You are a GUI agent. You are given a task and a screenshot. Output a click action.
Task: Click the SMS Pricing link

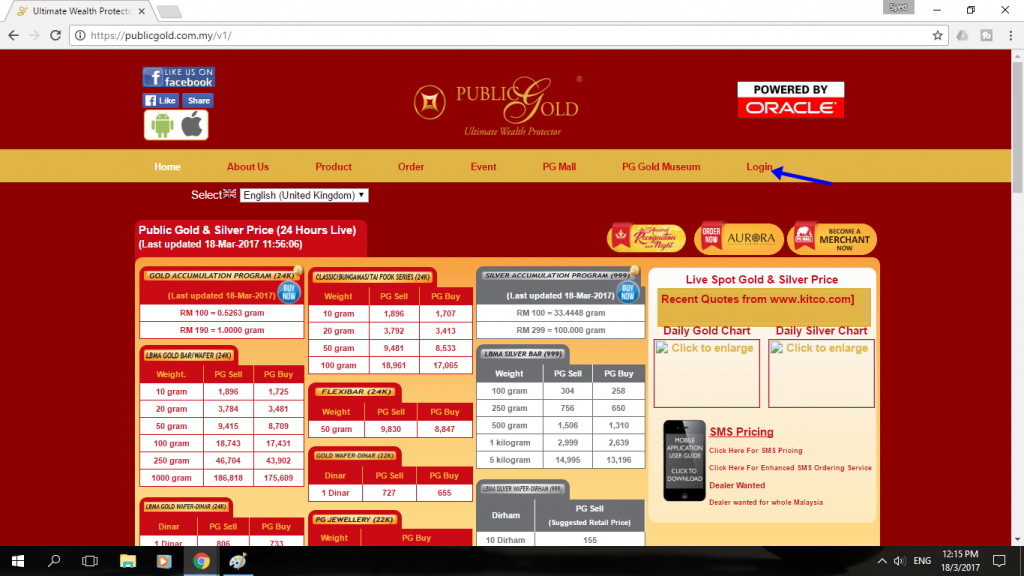coord(741,432)
